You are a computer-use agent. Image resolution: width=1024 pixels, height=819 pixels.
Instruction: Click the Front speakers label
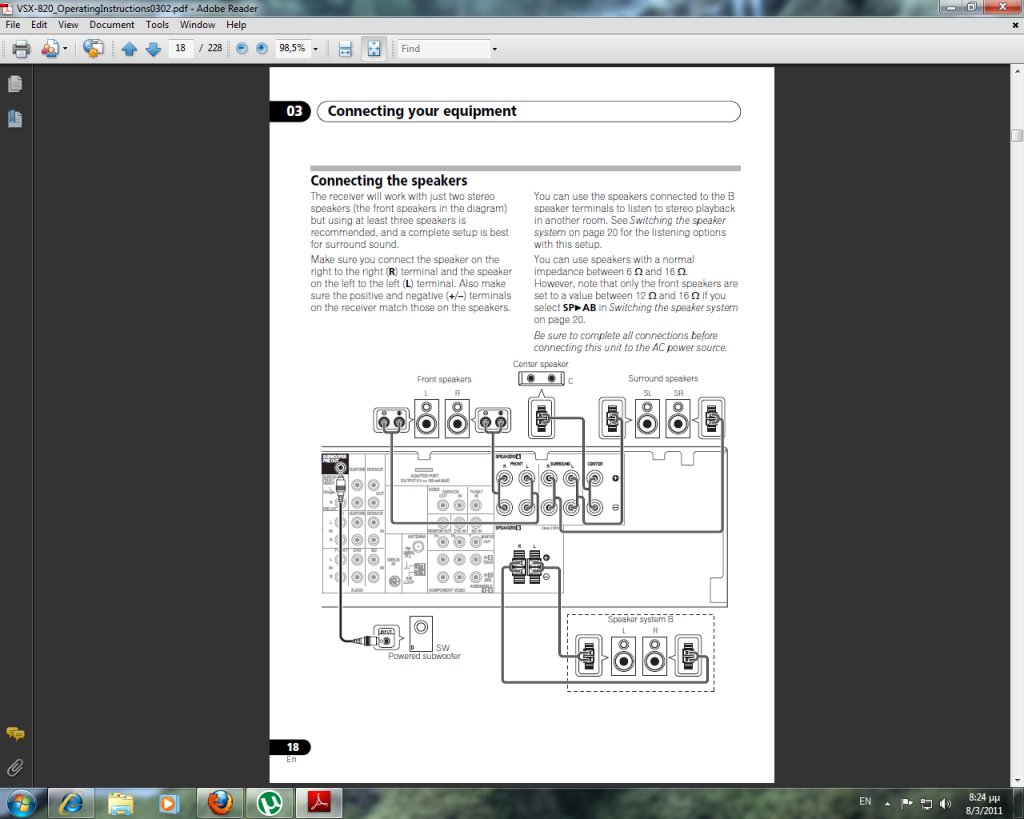444,379
